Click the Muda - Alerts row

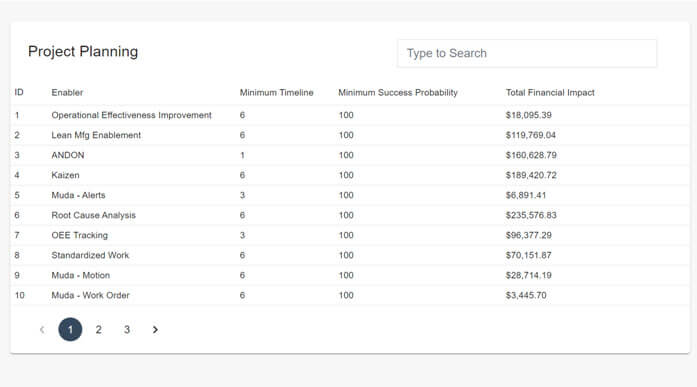click(x=350, y=195)
